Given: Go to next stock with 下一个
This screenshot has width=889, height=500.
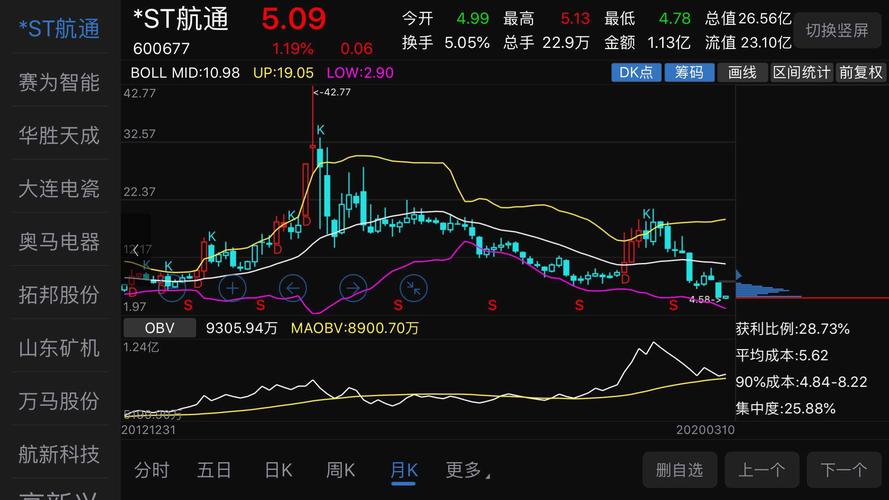Looking at the screenshot, I should click(x=844, y=470).
